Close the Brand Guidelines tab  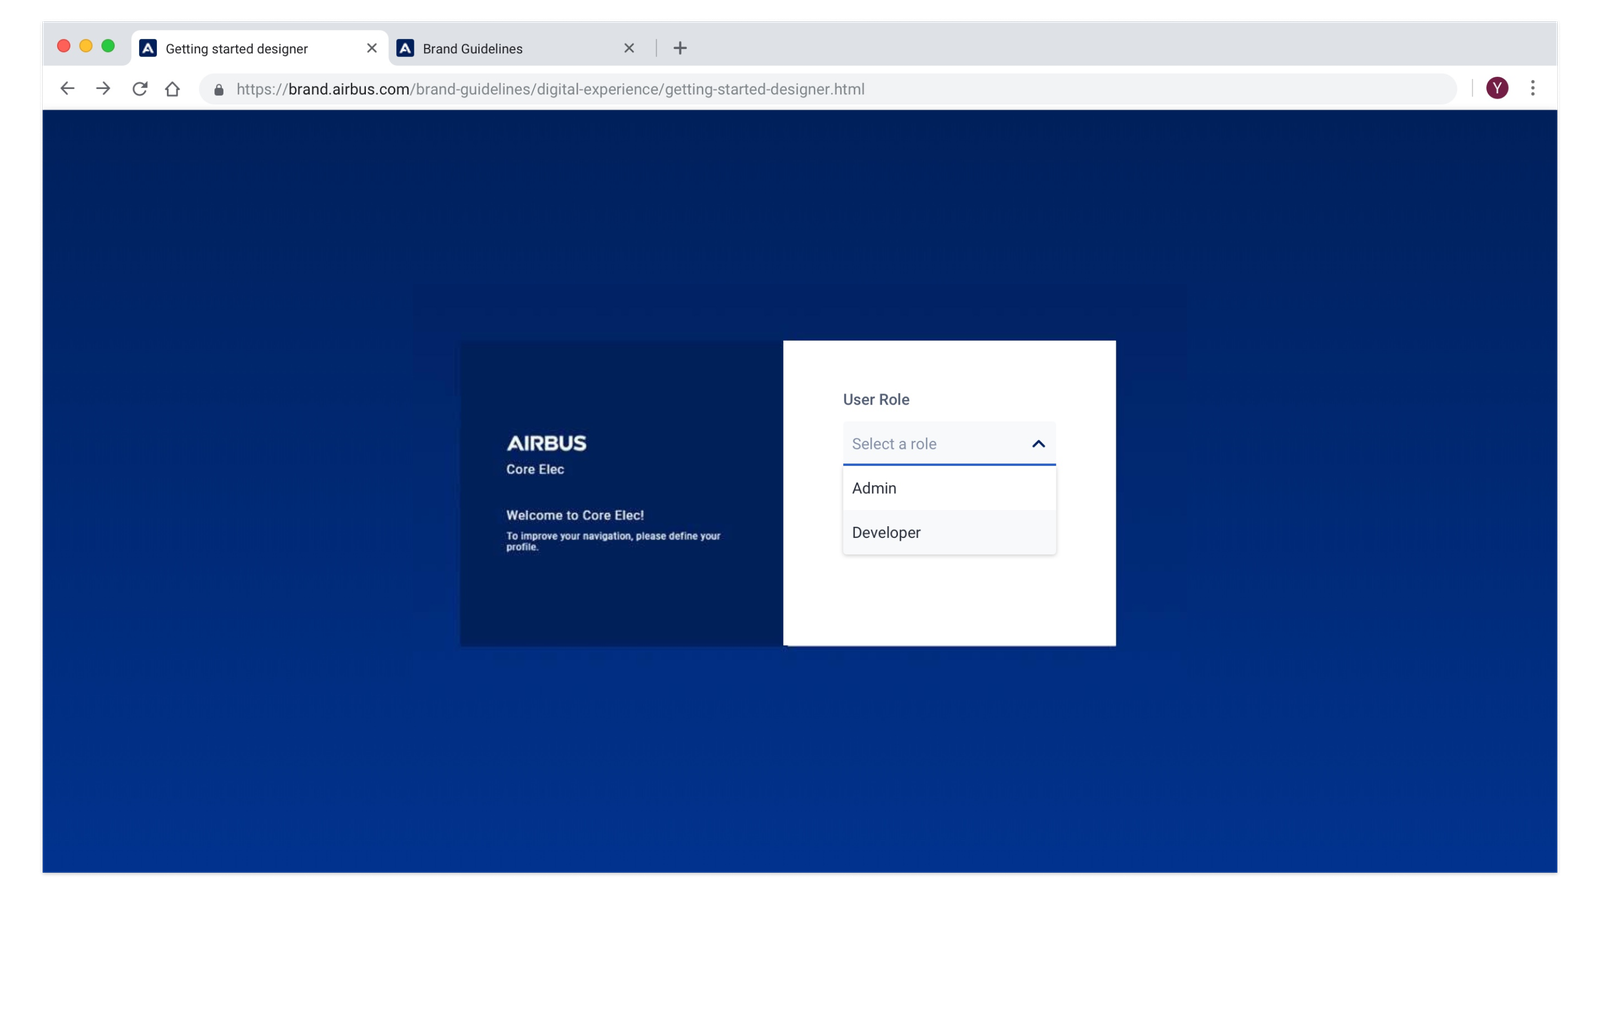coord(629,48)
